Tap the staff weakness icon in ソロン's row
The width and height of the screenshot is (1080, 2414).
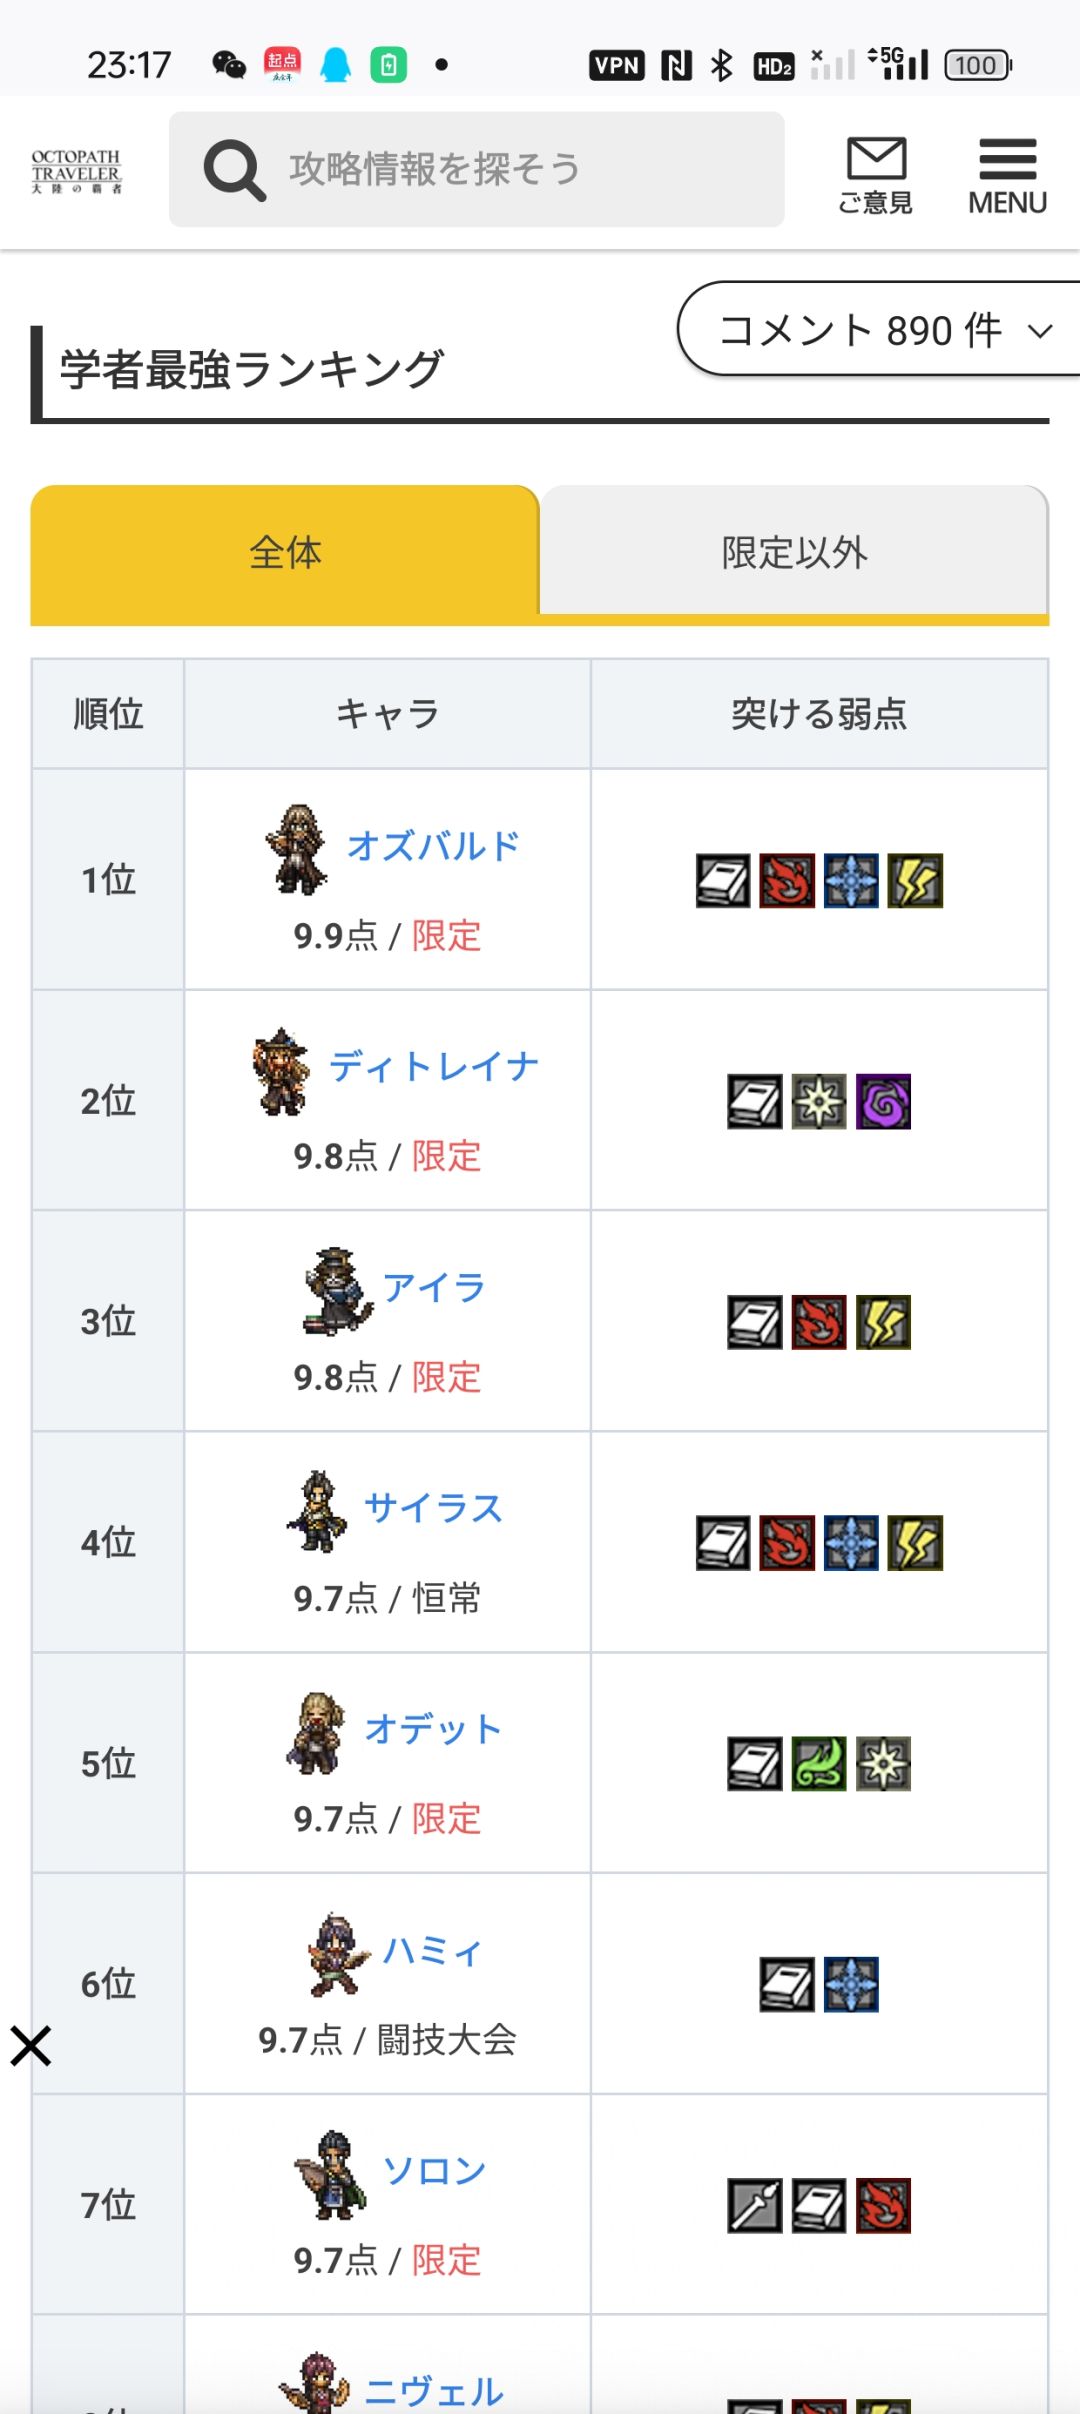[755, 2205]
